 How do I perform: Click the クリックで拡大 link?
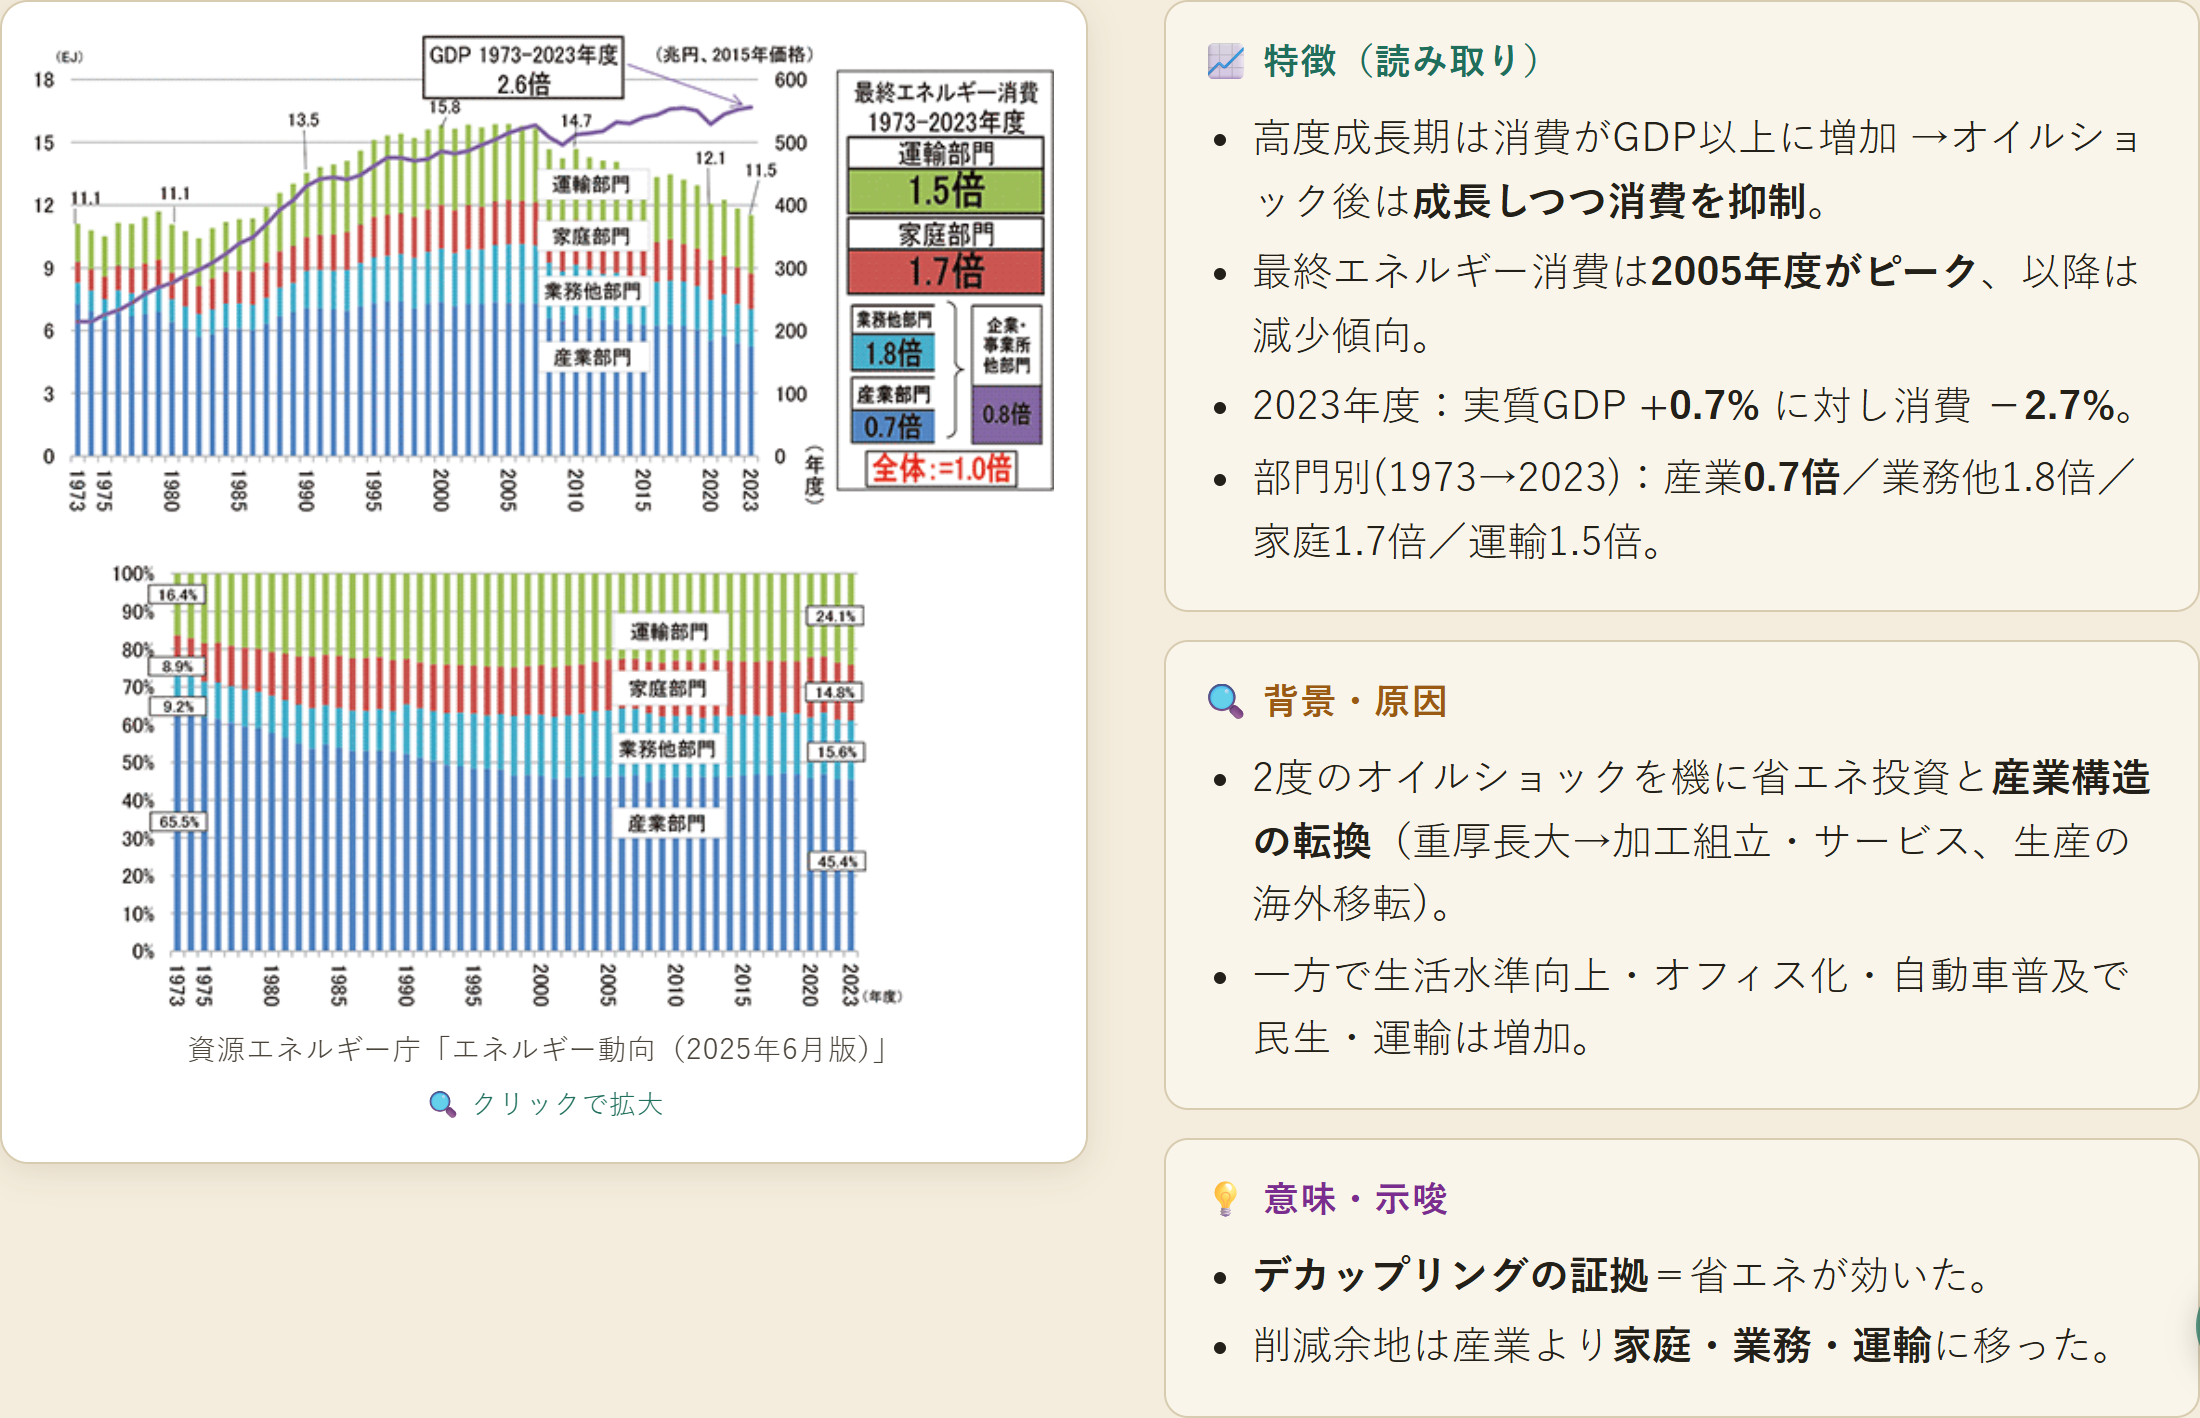tap(567, 1104)
